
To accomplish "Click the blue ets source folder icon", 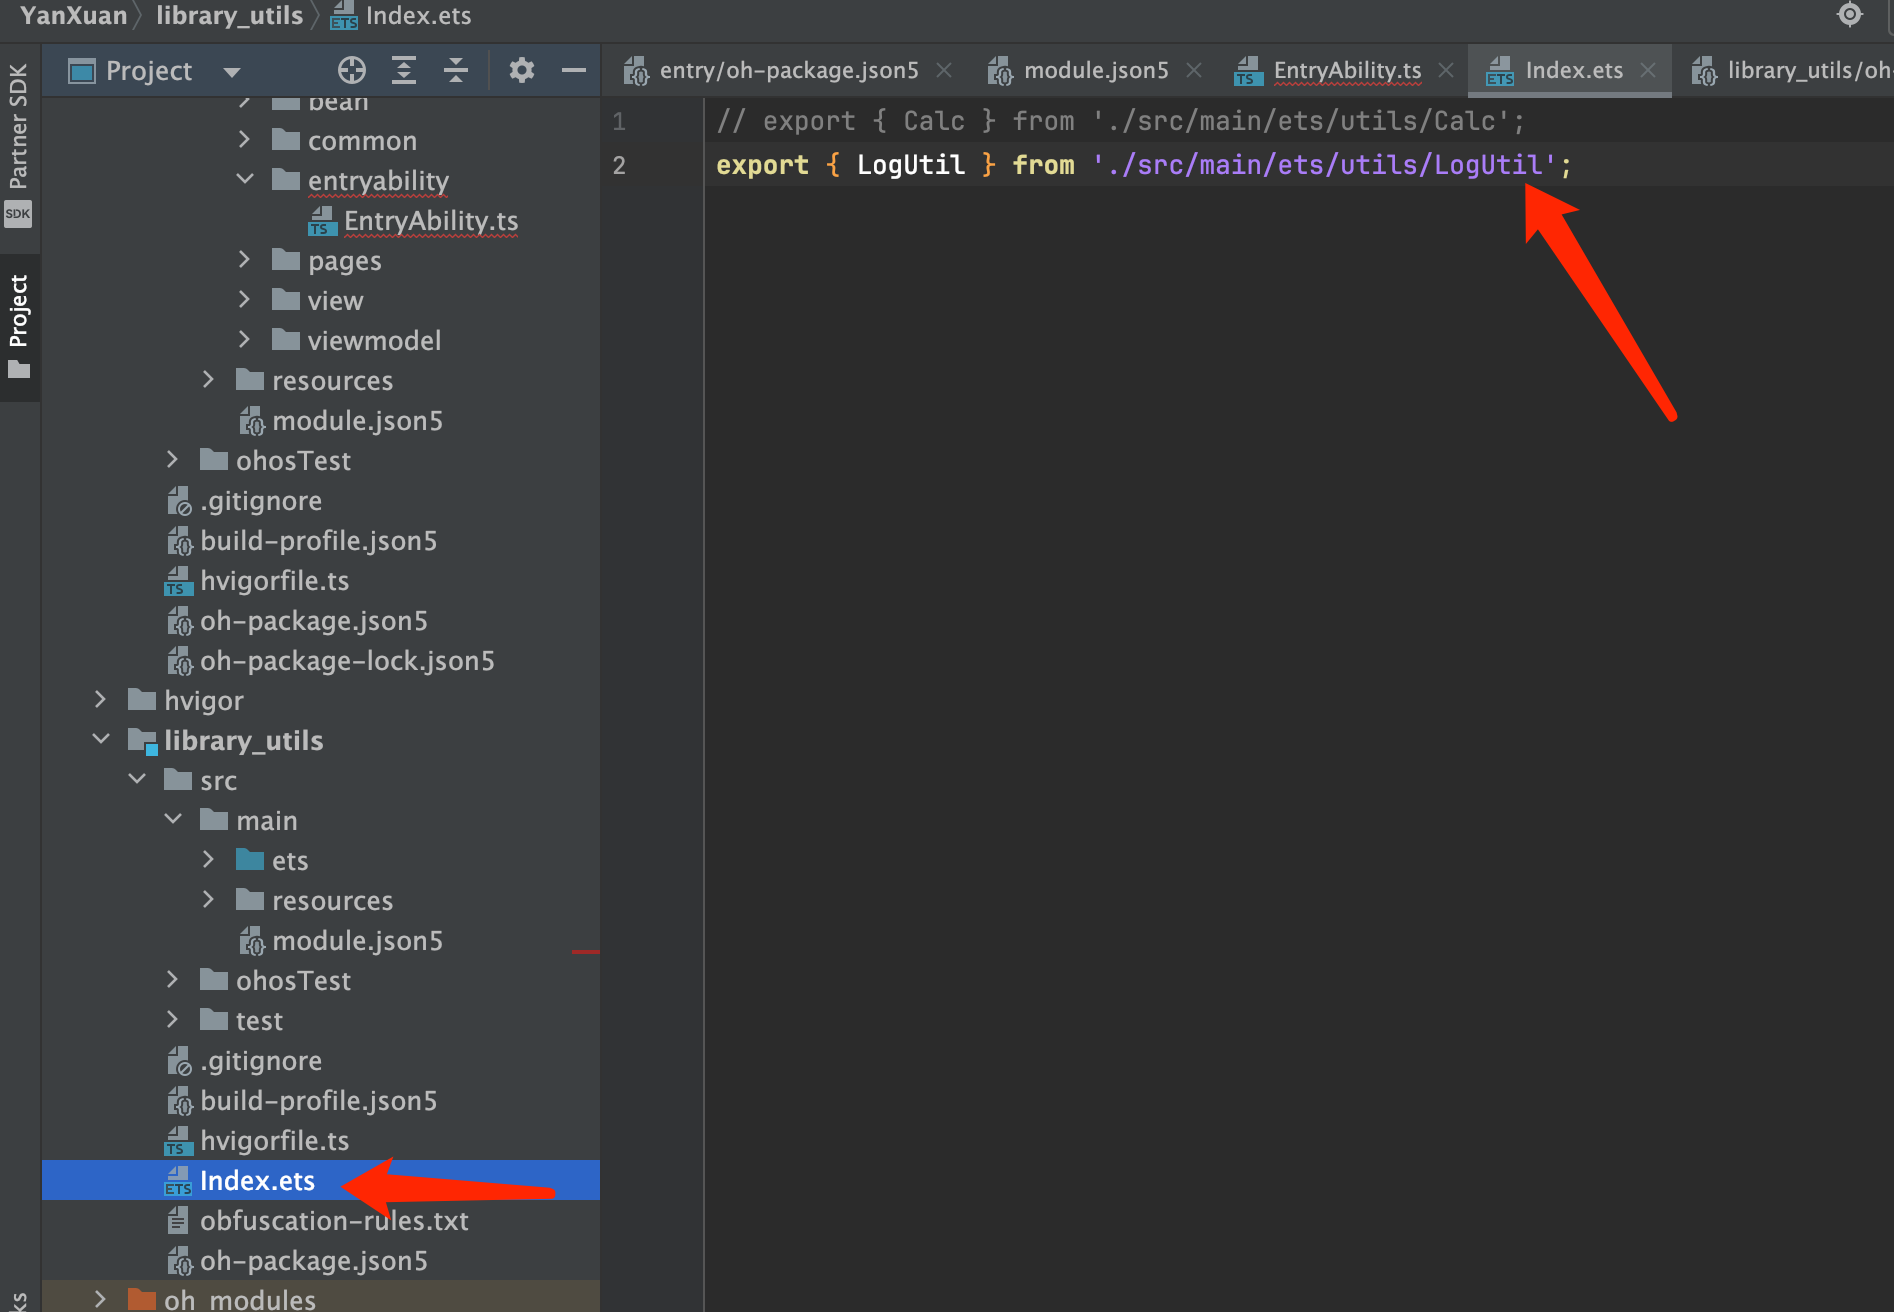I will pos(250,860).
